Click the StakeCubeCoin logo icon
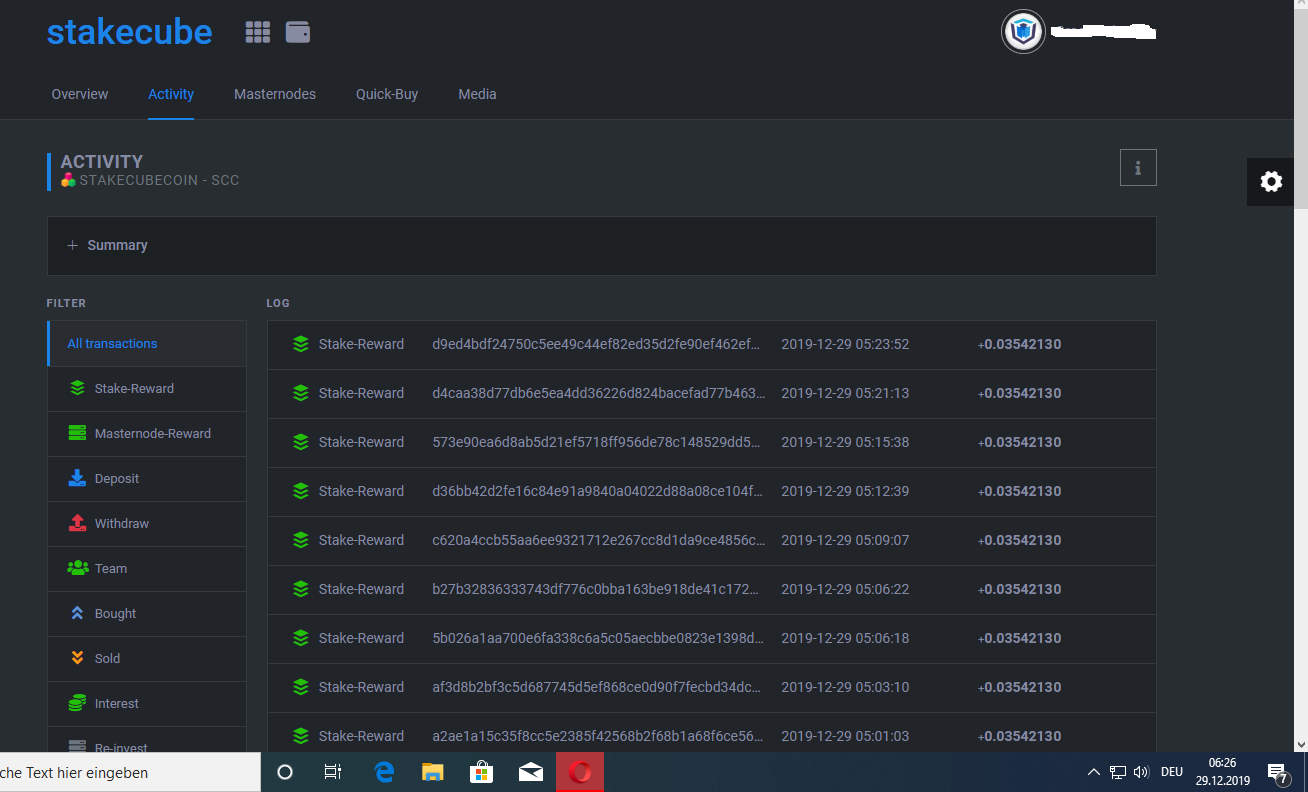 pos(68,181)
